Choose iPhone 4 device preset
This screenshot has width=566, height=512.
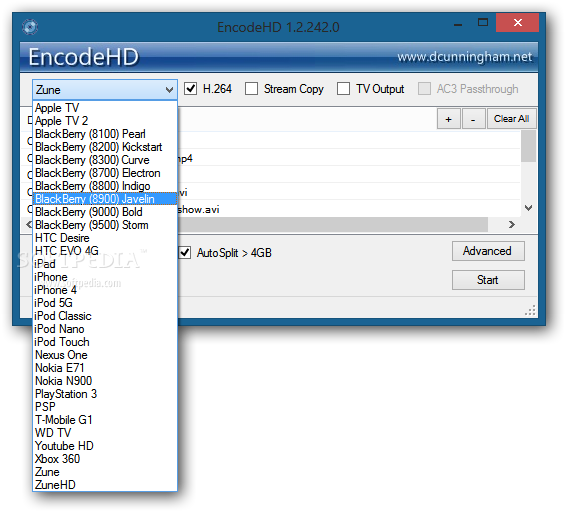point(105,290)
